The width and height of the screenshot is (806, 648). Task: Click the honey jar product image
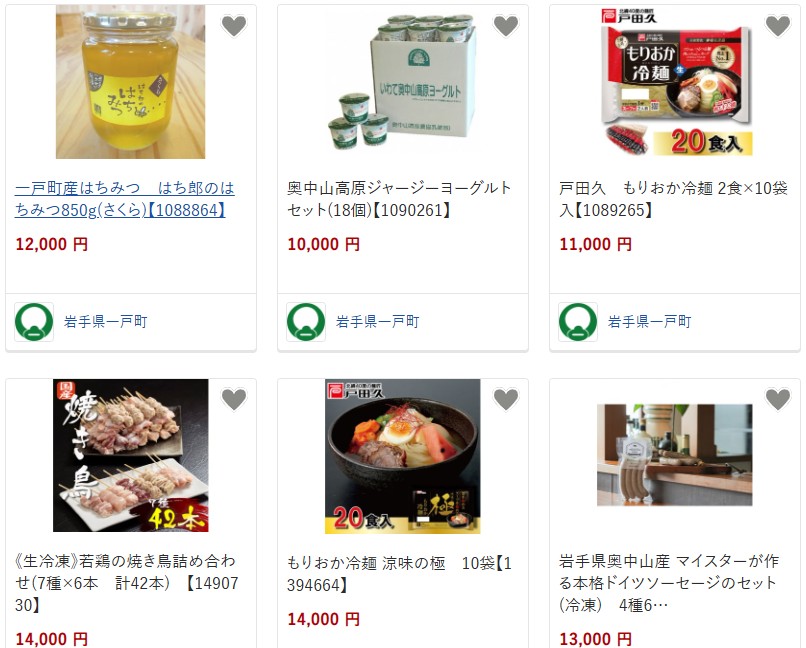131,82
